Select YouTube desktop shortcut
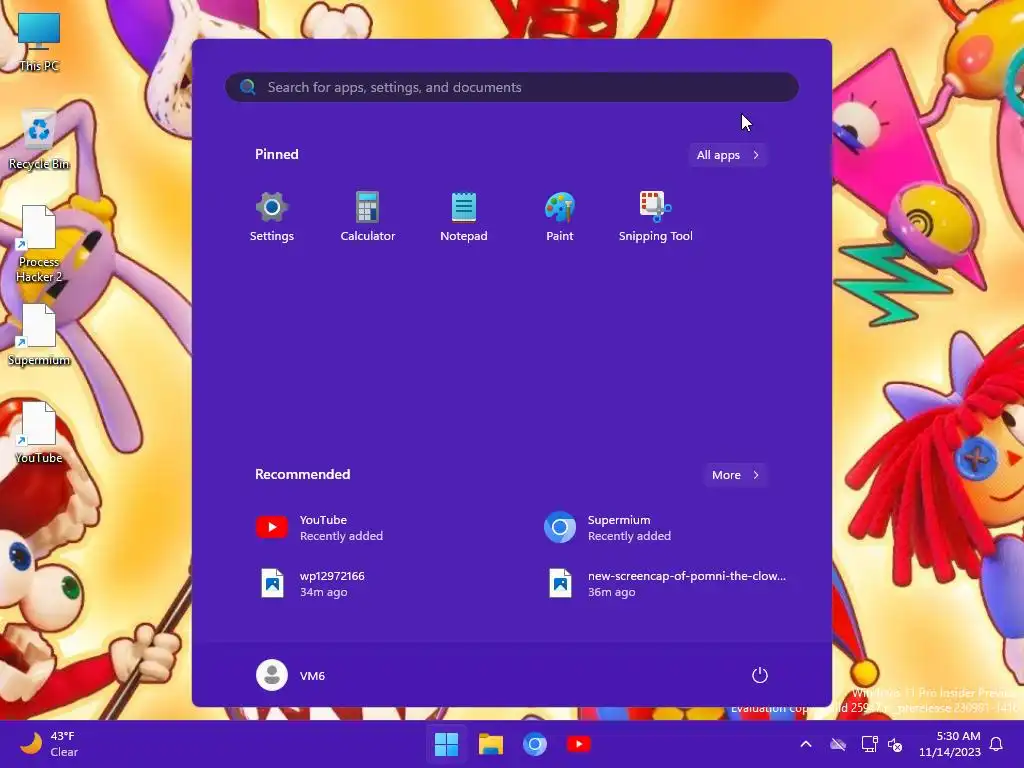The width and height of the screenshot is (1024, 768). click(x=39, y=433)
